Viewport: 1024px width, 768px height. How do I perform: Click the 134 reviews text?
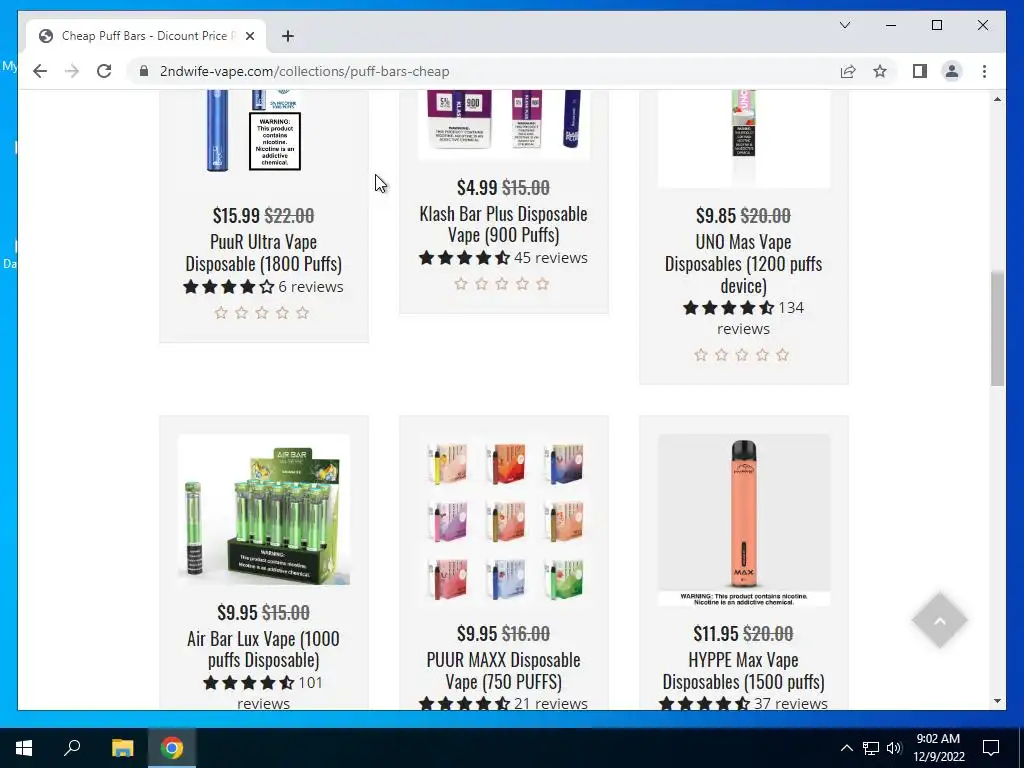[760, 318]
